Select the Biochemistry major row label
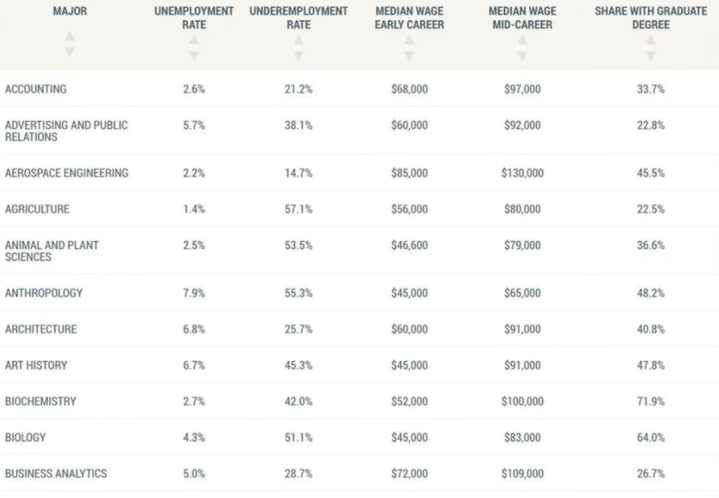This screenshot has height=498, width=719. coord(41,401)
